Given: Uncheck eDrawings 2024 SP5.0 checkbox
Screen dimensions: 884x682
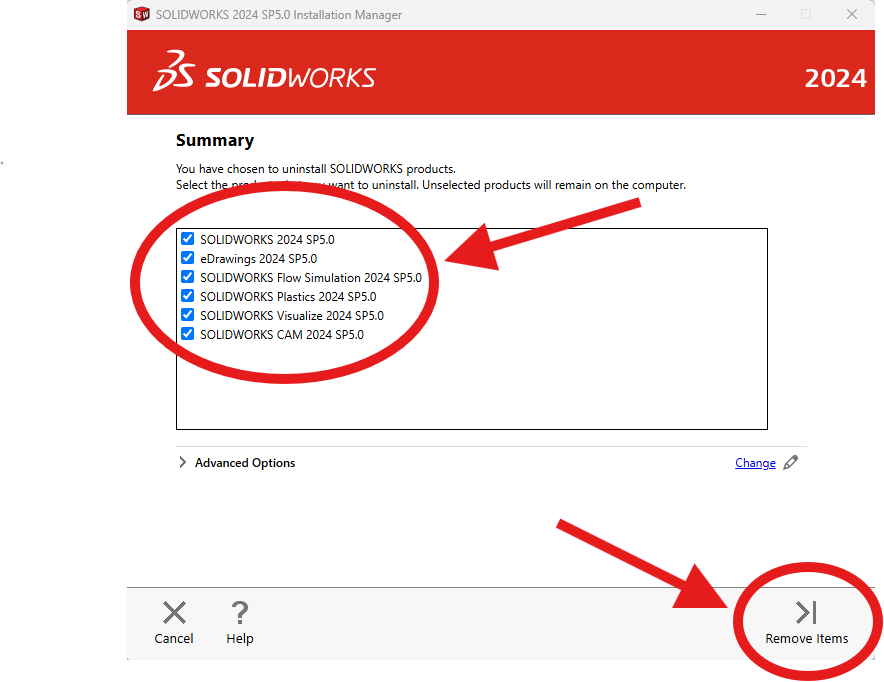Looking at the screenshot, I should pos(188,258).
